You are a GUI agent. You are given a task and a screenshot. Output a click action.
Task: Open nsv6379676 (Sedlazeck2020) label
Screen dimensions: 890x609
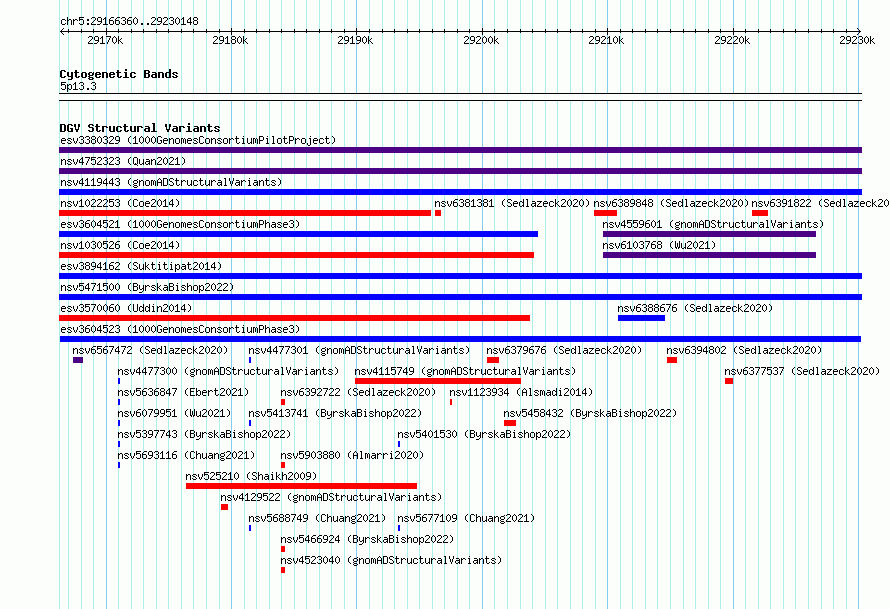[x=564, y=350]
